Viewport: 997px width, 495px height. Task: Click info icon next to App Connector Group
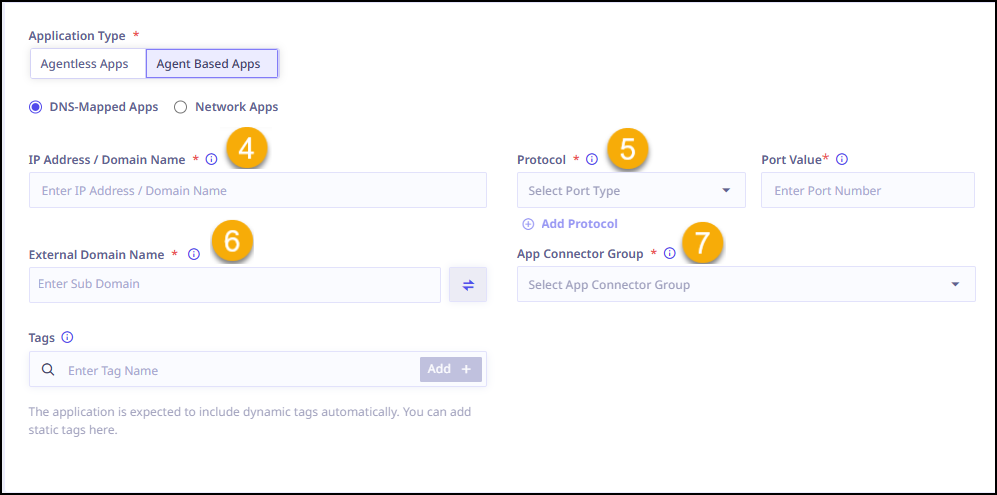pos(670,254)
